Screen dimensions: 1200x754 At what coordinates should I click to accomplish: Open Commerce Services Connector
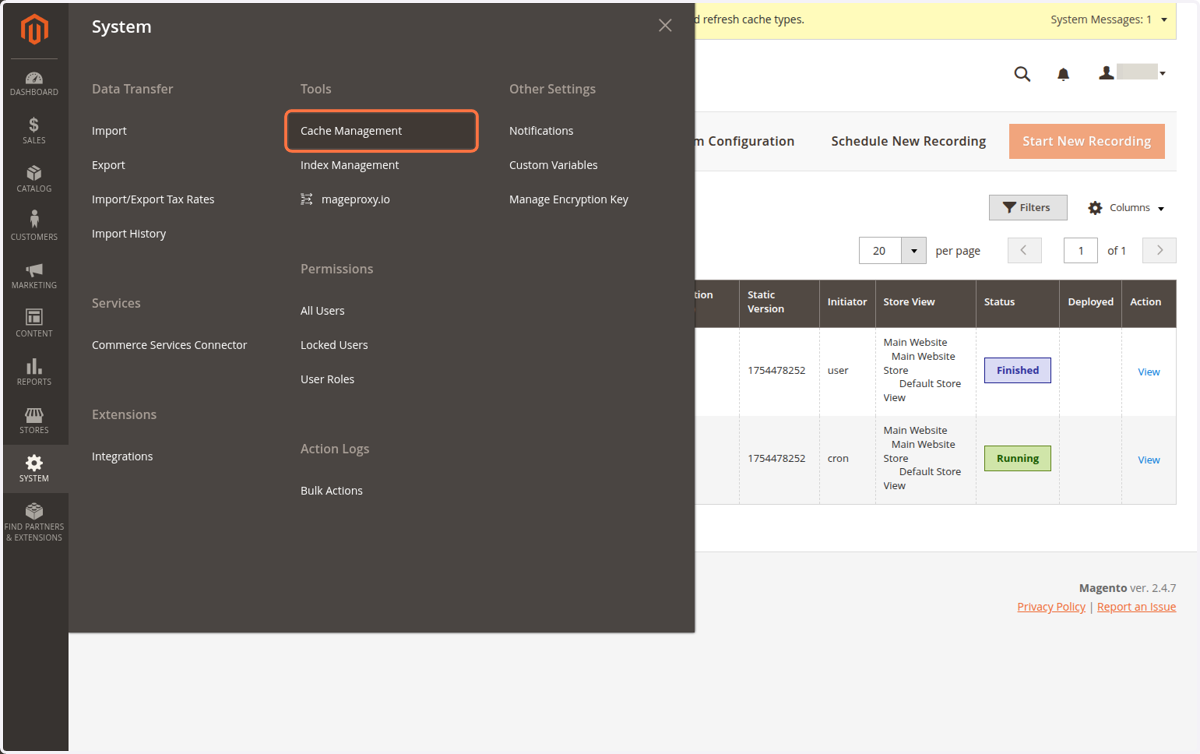pos(169,345)
